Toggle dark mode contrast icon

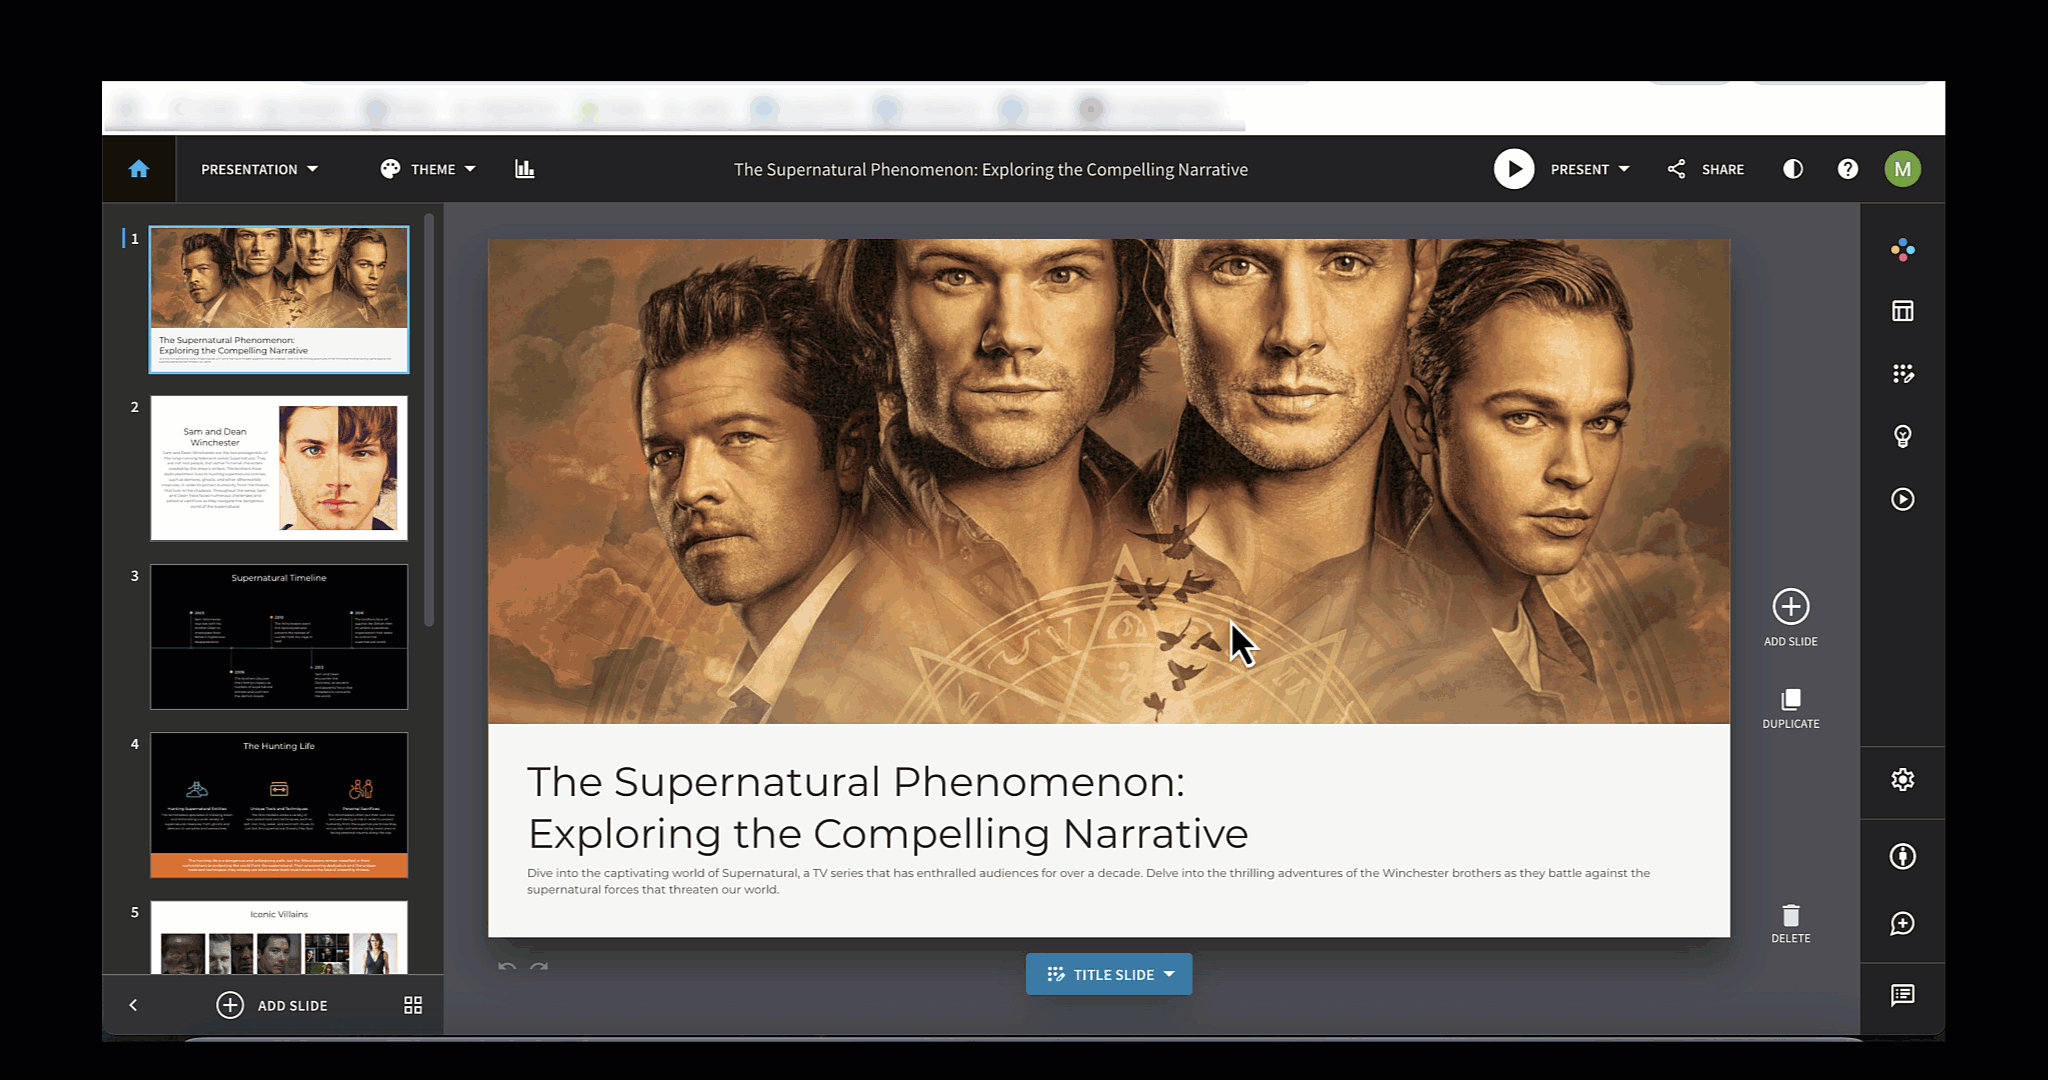[1793, 169]
